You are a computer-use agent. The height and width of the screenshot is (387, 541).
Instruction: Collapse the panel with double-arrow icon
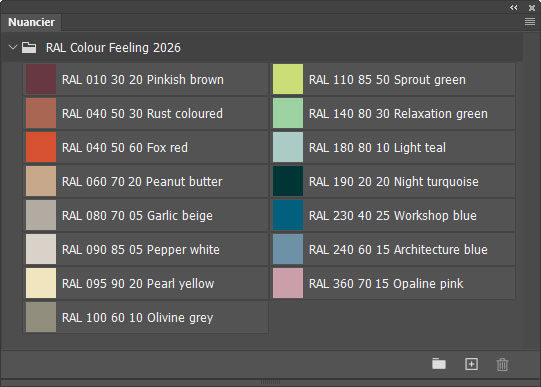pos(513,8)
